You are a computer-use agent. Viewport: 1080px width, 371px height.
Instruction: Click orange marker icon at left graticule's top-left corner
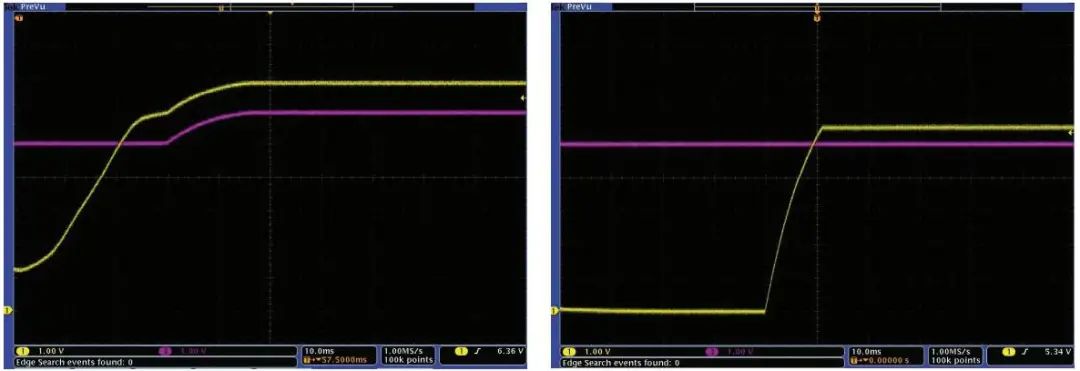(18, 16)
